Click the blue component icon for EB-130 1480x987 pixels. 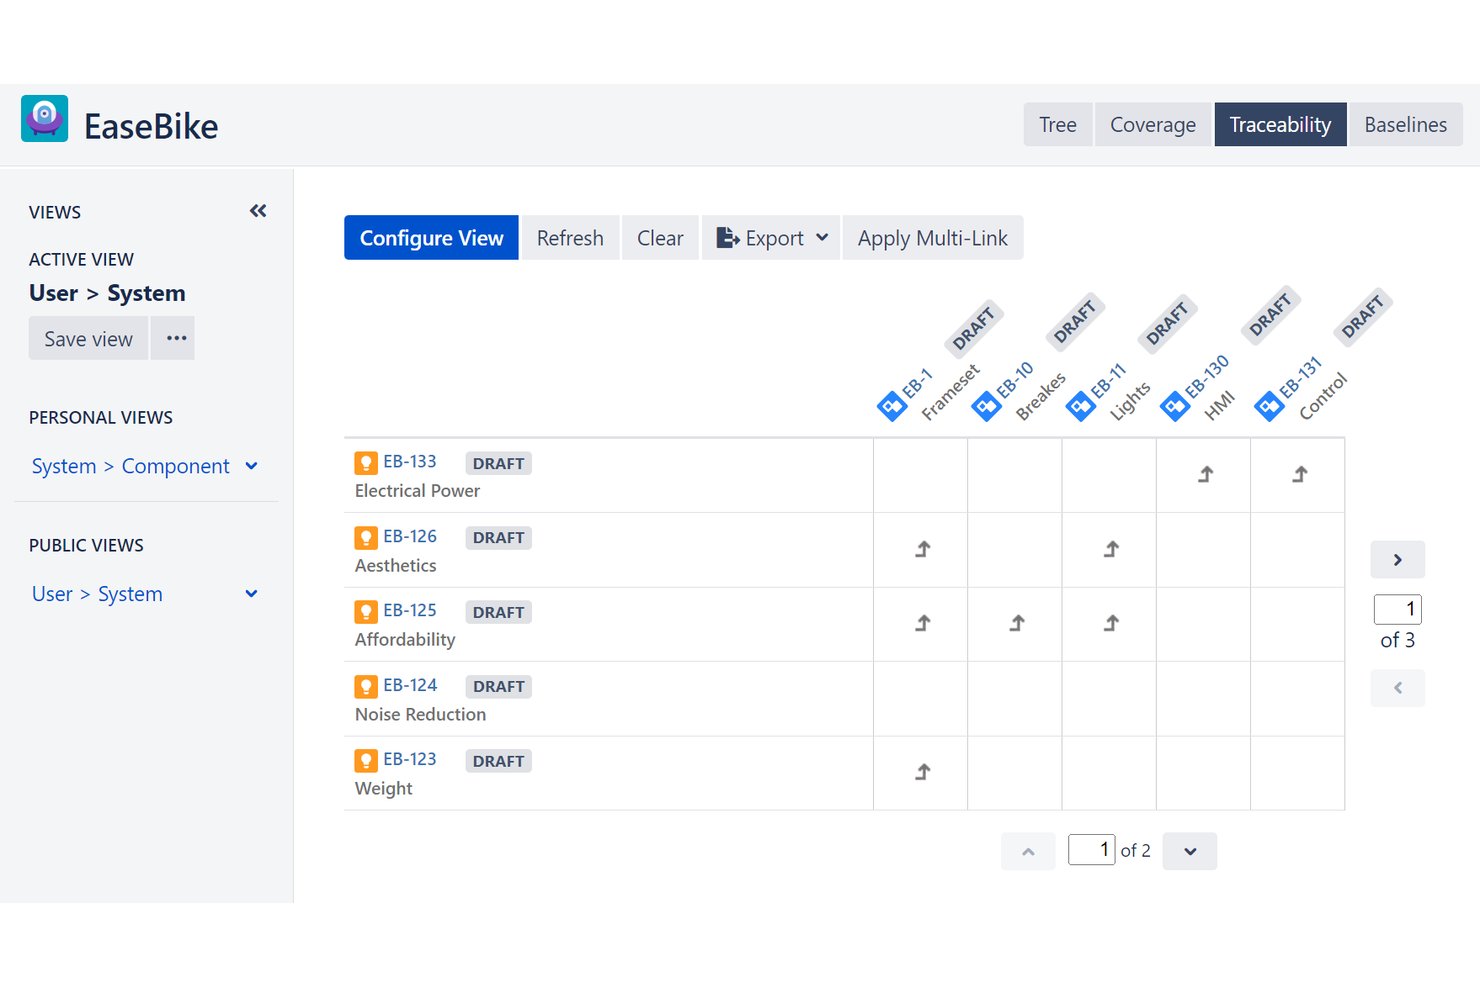pos(1175,407)
